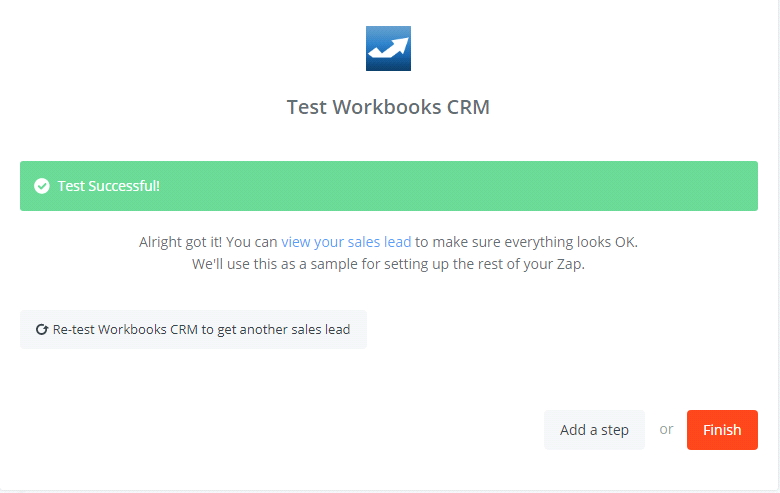This screenshot has height=493, width=780.
Task: Re-test Workbooks CRM to get another sales lead
Action: (x=193, y=329)
